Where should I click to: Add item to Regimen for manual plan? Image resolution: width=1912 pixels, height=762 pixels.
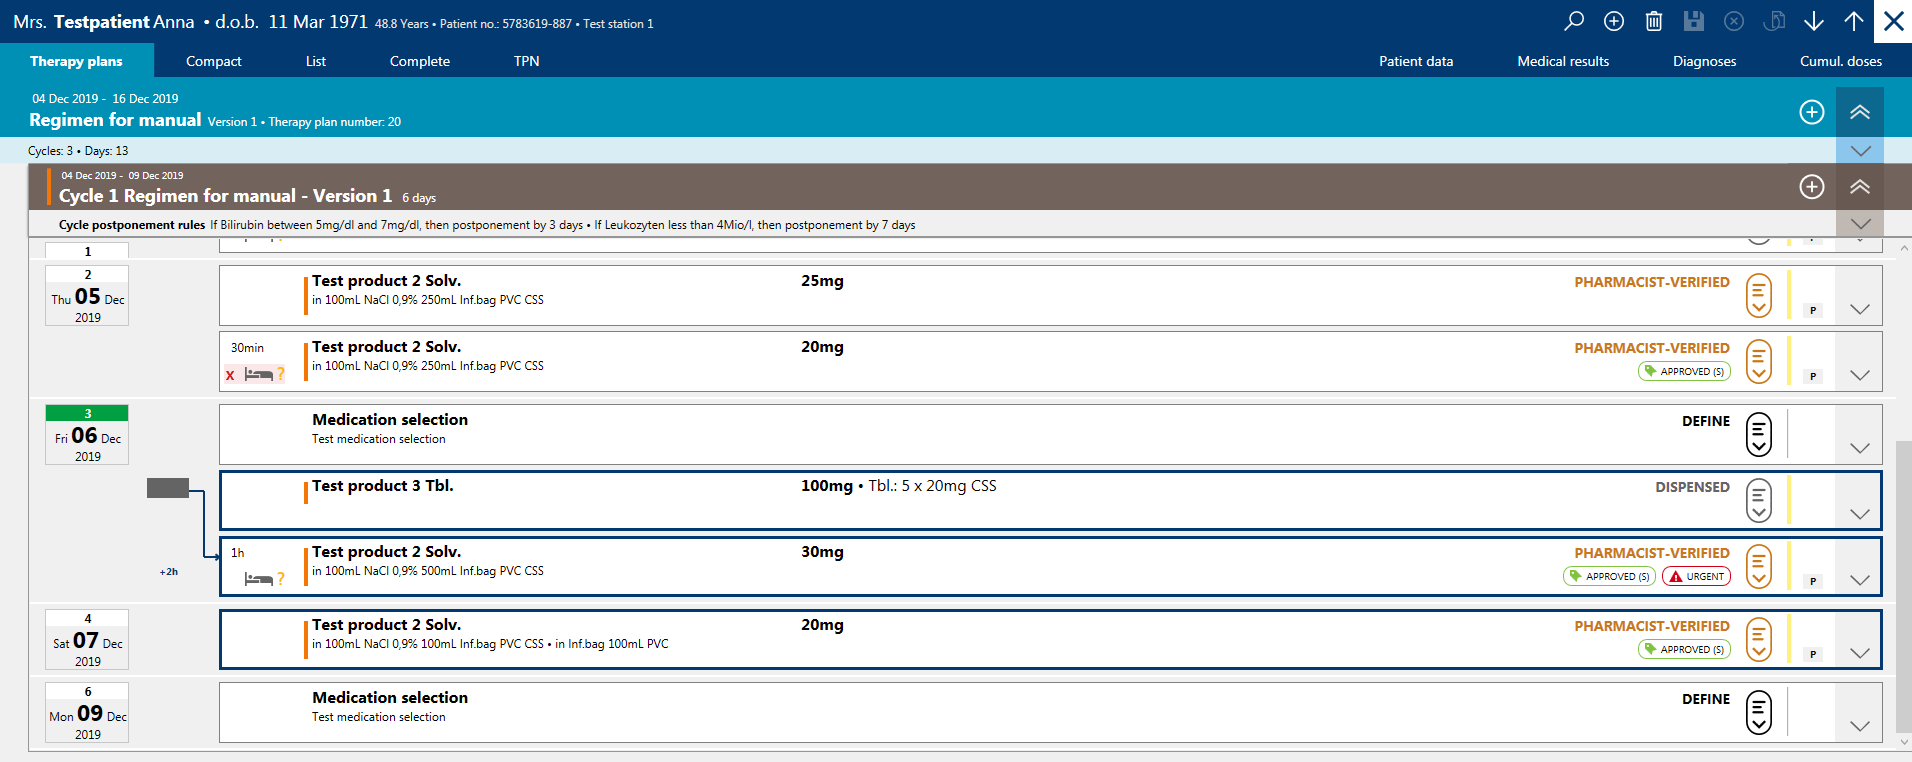tap(1812, 112)
